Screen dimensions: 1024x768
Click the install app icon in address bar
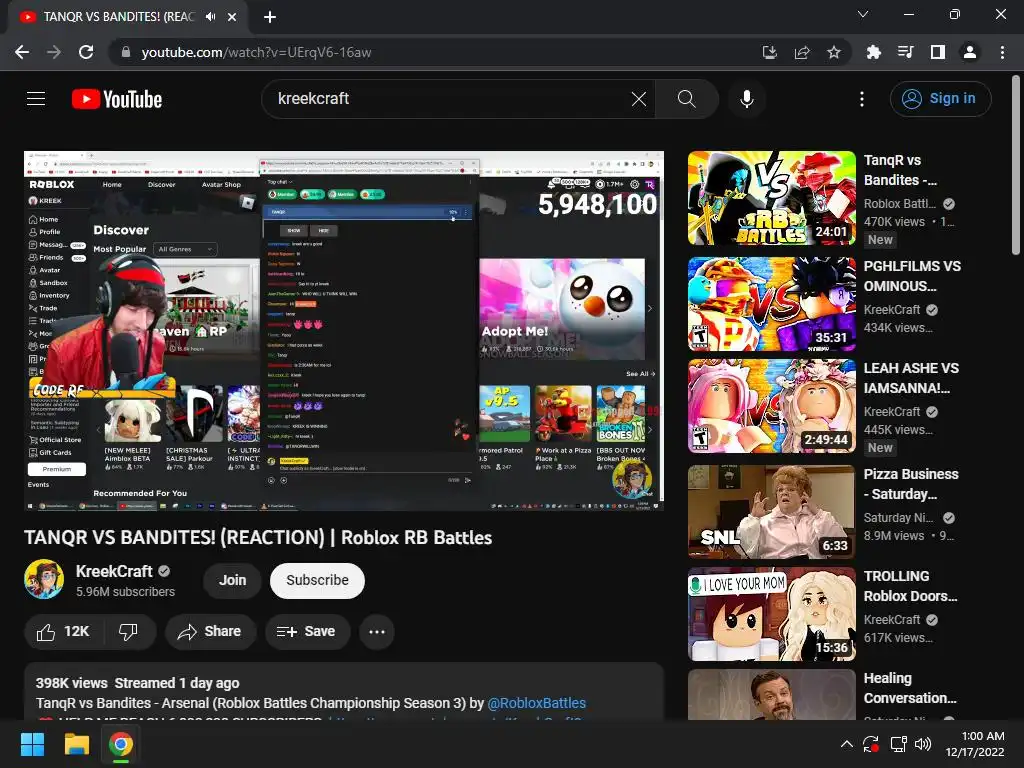click(770, 52)
